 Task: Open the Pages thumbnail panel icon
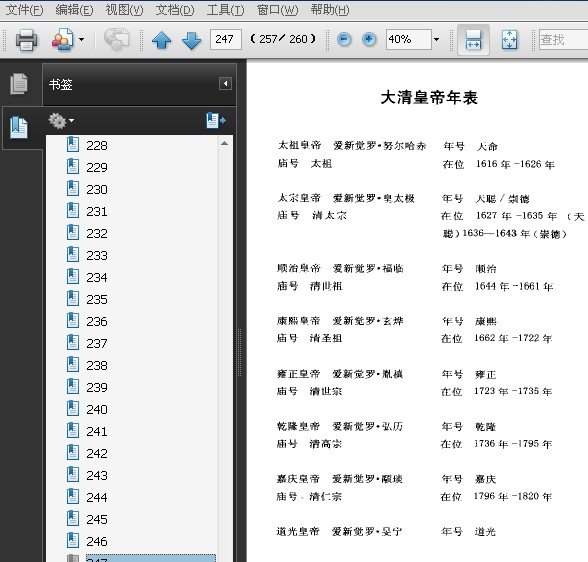point(19,84)
